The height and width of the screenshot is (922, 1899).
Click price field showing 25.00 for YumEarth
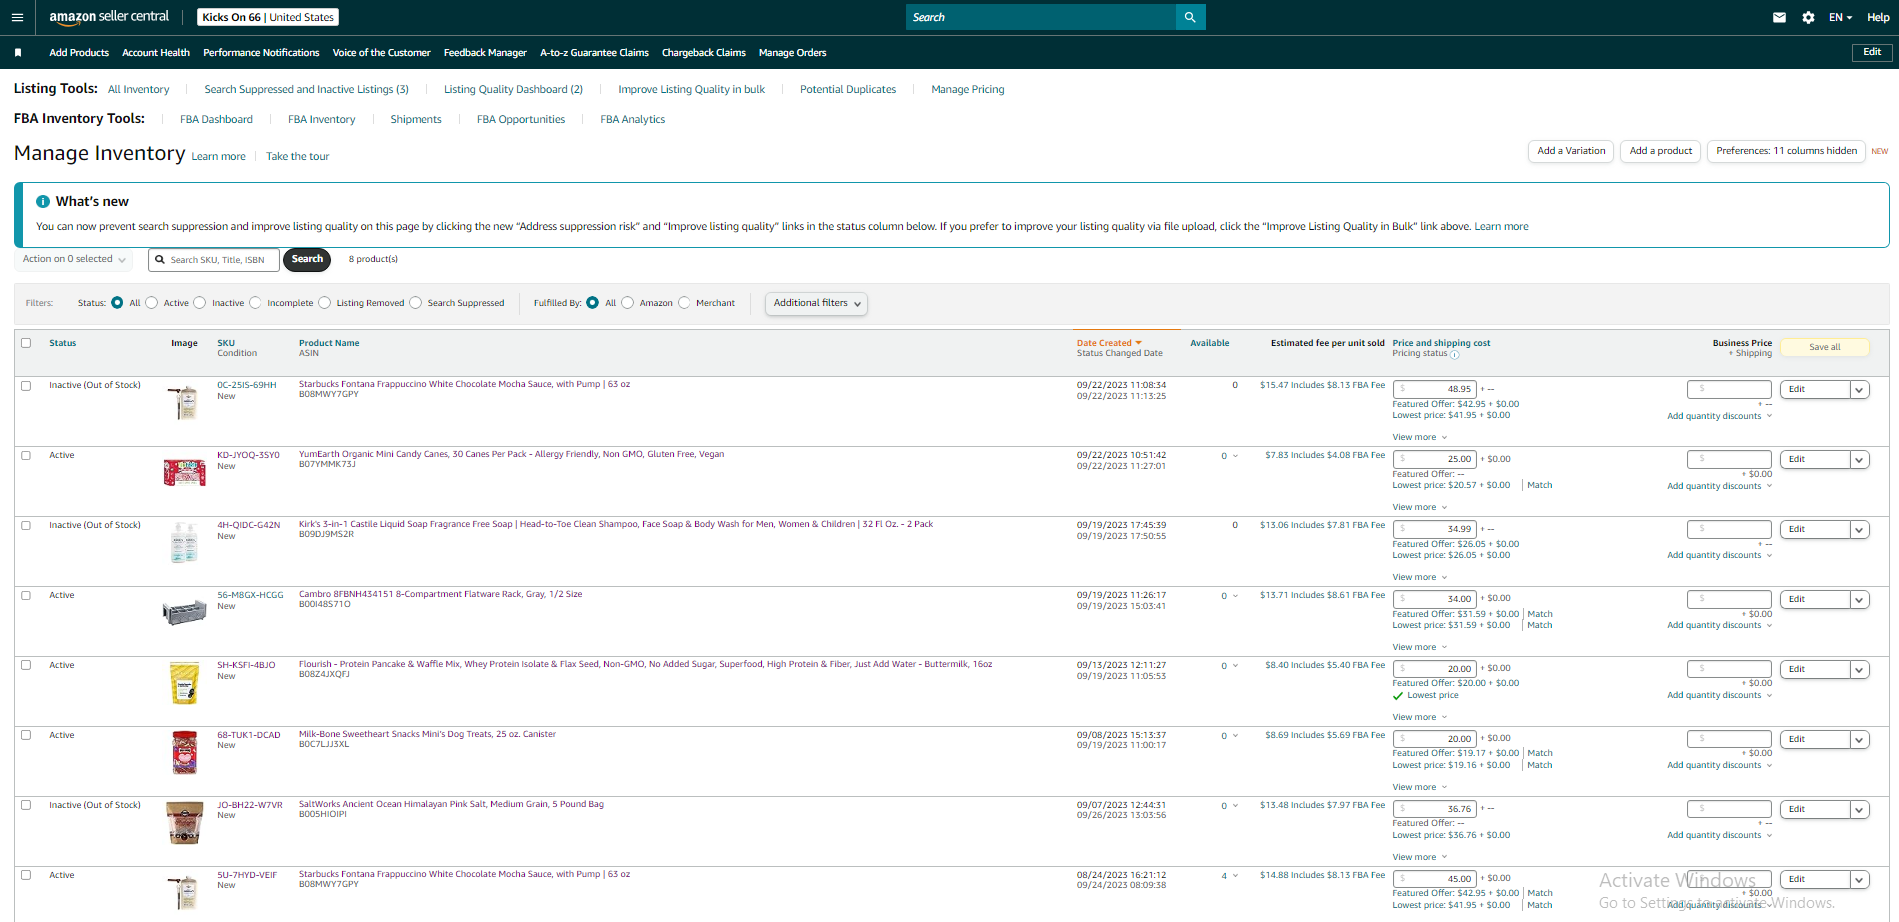(x=1434, y=459)
